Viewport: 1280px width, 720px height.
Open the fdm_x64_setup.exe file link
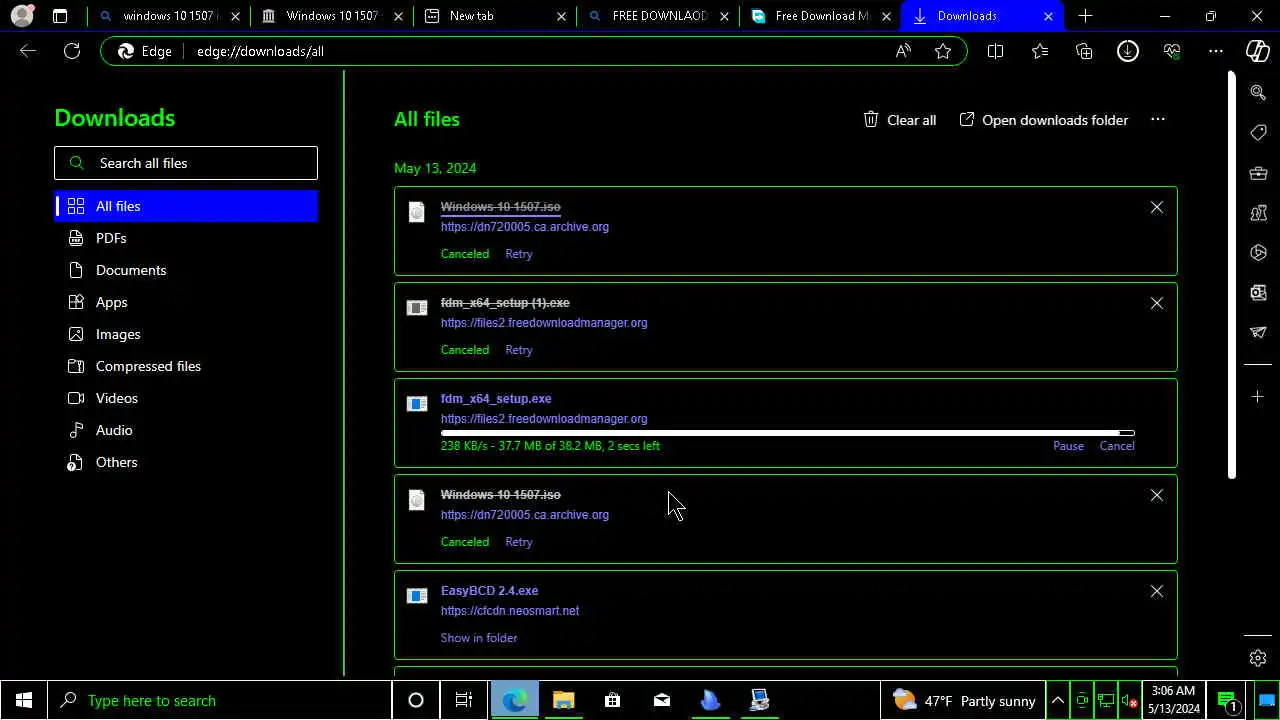(x=496, y=399)
